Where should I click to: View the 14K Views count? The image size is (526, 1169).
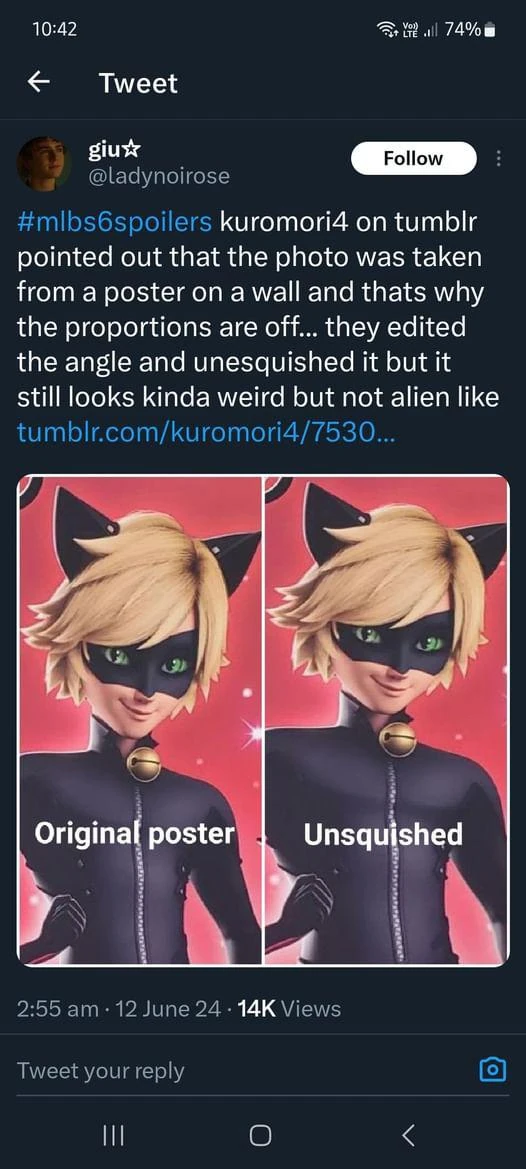287,1009
